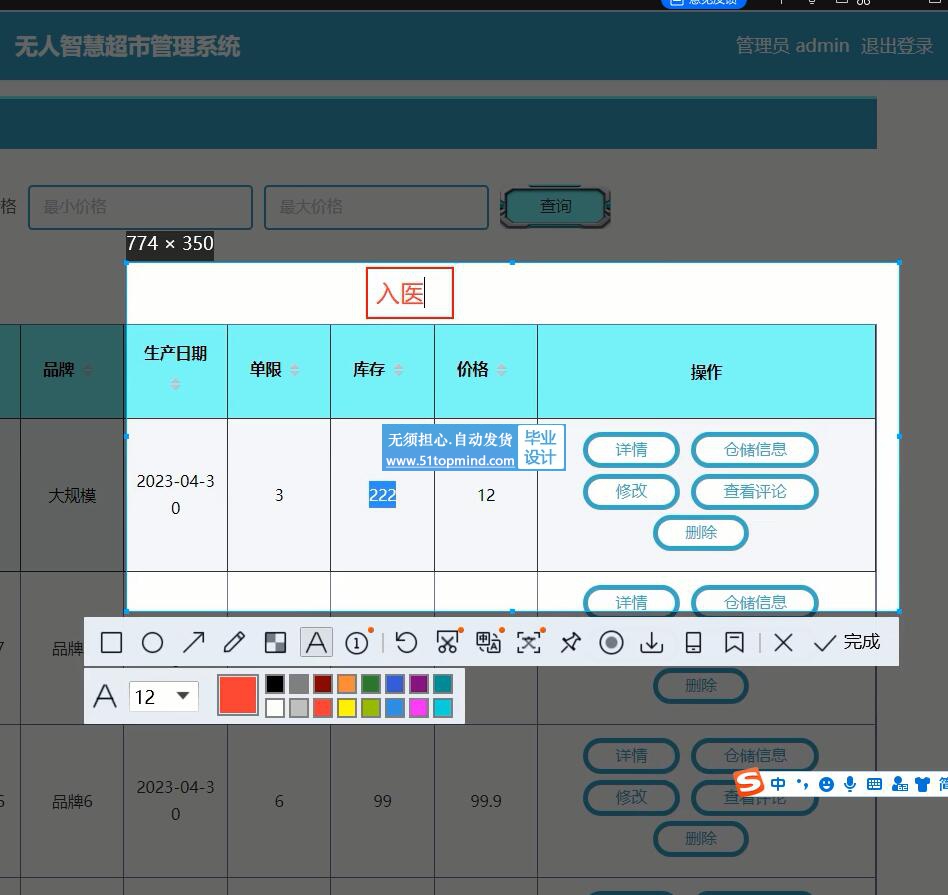Cancel screenshot with the X button

(783, 643)
